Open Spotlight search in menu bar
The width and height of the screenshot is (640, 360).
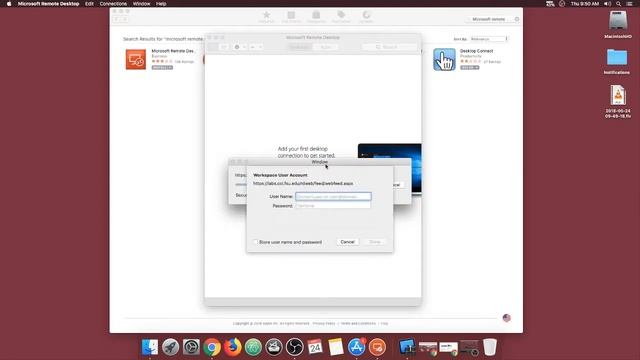pyautogui.click(x=618, y=4)
